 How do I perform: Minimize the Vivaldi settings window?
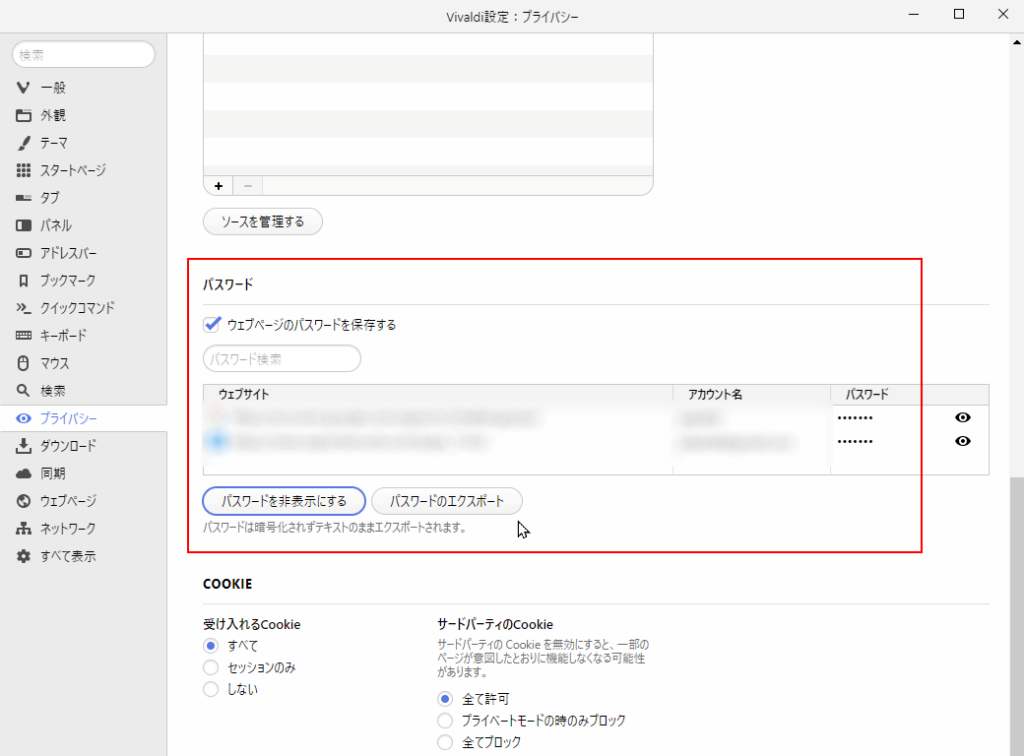coord(914,14)
